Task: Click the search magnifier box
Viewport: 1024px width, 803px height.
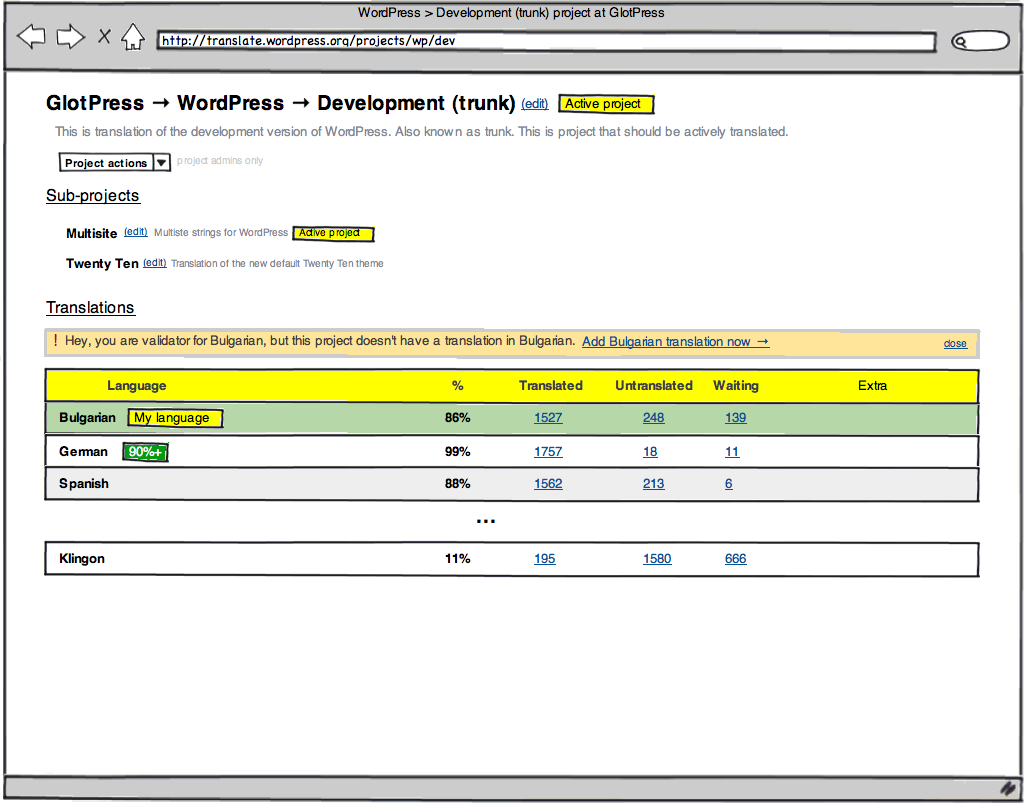Action: (x=979, y=41)
